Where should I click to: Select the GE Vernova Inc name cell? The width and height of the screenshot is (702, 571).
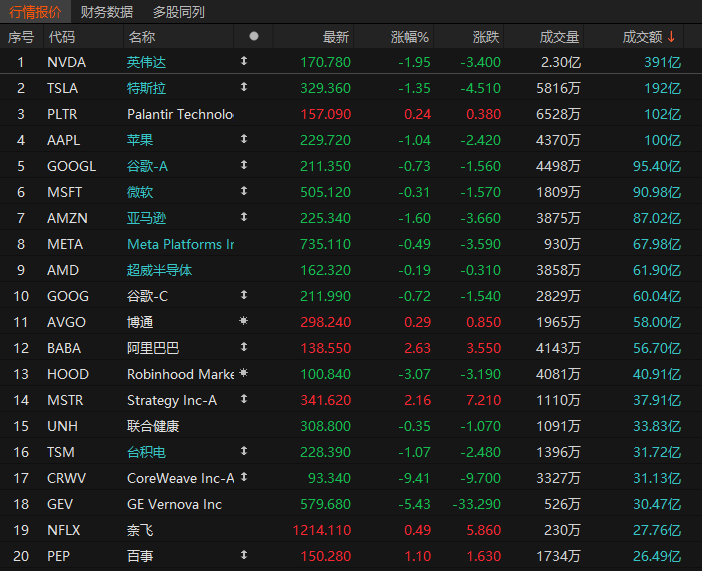(x=175, y=504)
